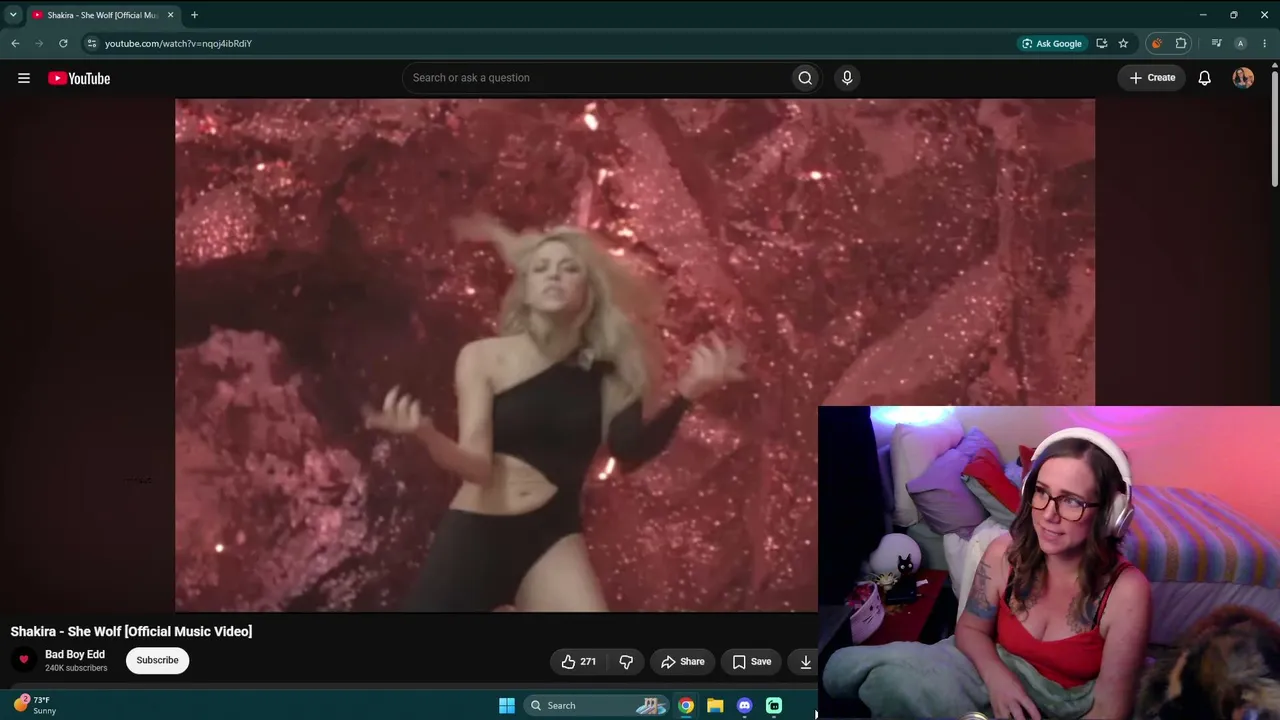The width and height of the screenshot is (1280, 720).
Task: Open the Chrome three-dot menu
Action: pos(1265,43)
